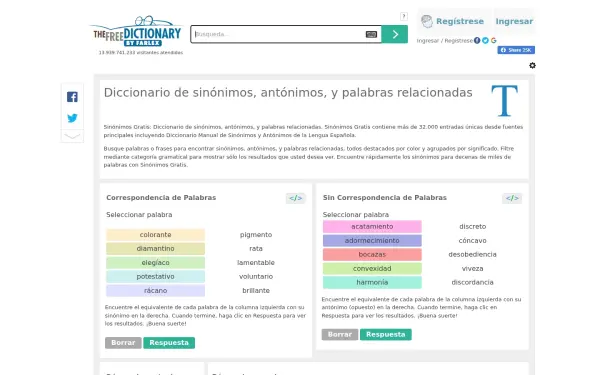The image size is (600, 375).
Task: Select the word convexidad
Action: tap(372, 268)
